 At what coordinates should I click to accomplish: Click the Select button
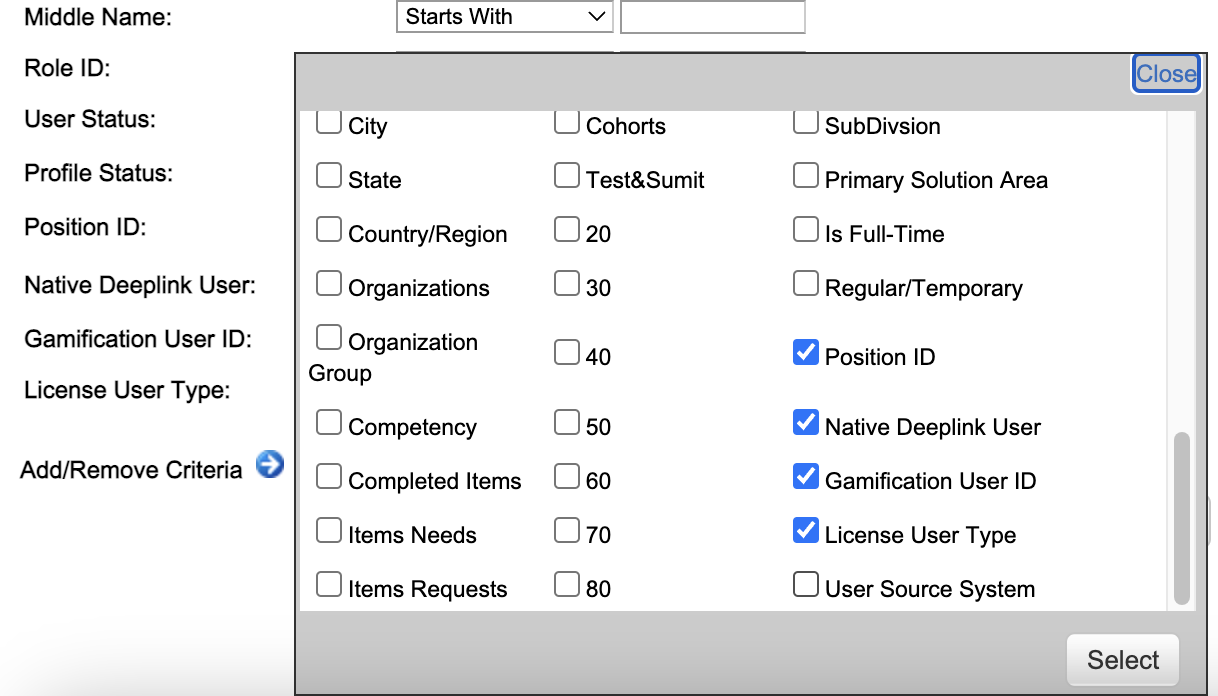[x=1123, y=660]
